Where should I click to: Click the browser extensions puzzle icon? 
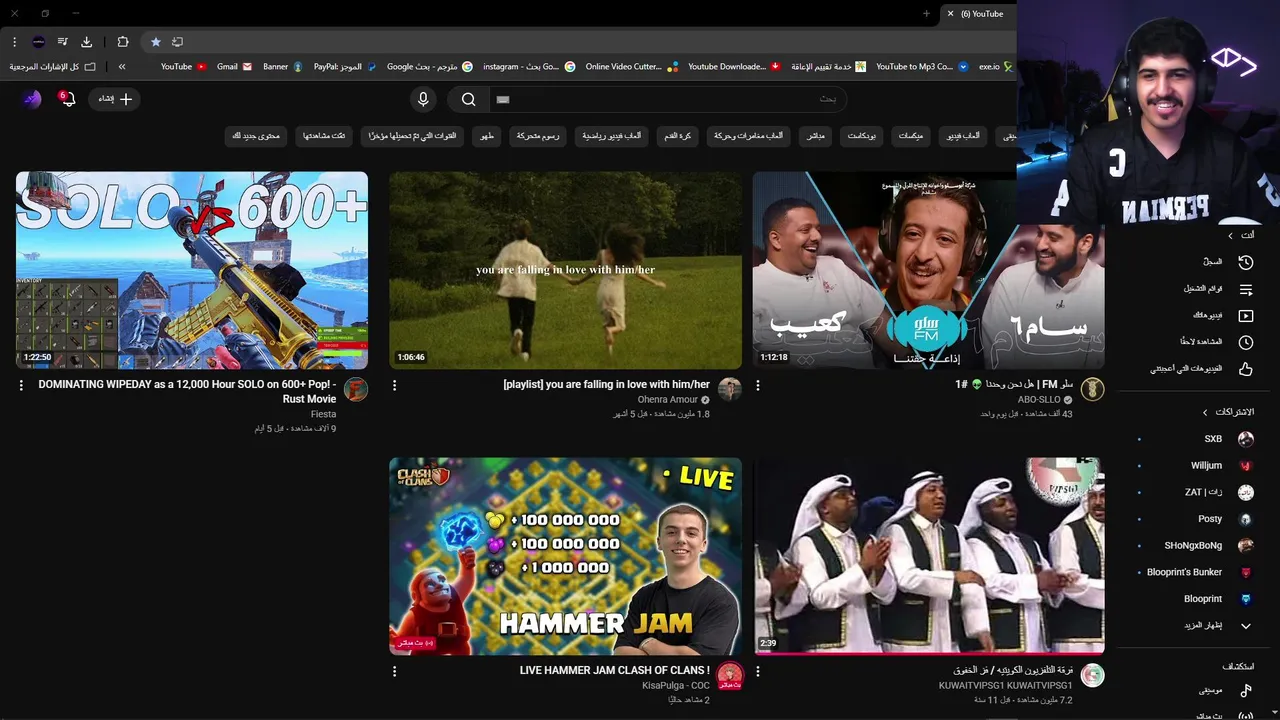tap(123, 42)
